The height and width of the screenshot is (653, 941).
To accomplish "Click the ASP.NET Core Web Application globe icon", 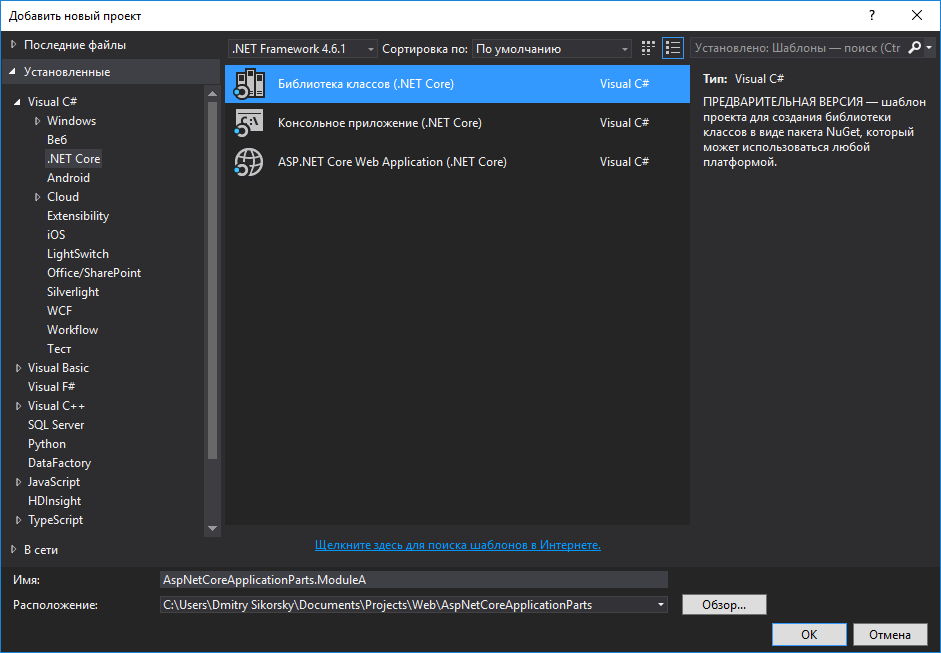I will [249, 162].
